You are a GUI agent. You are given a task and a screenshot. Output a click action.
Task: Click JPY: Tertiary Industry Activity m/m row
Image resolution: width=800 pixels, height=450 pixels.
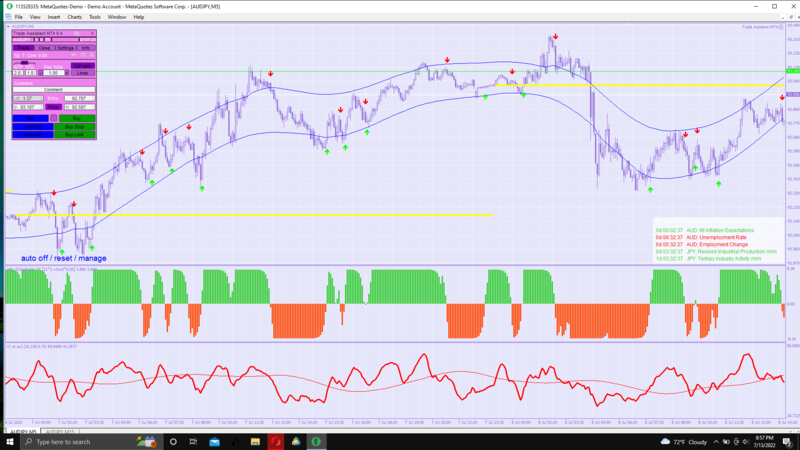708,259
